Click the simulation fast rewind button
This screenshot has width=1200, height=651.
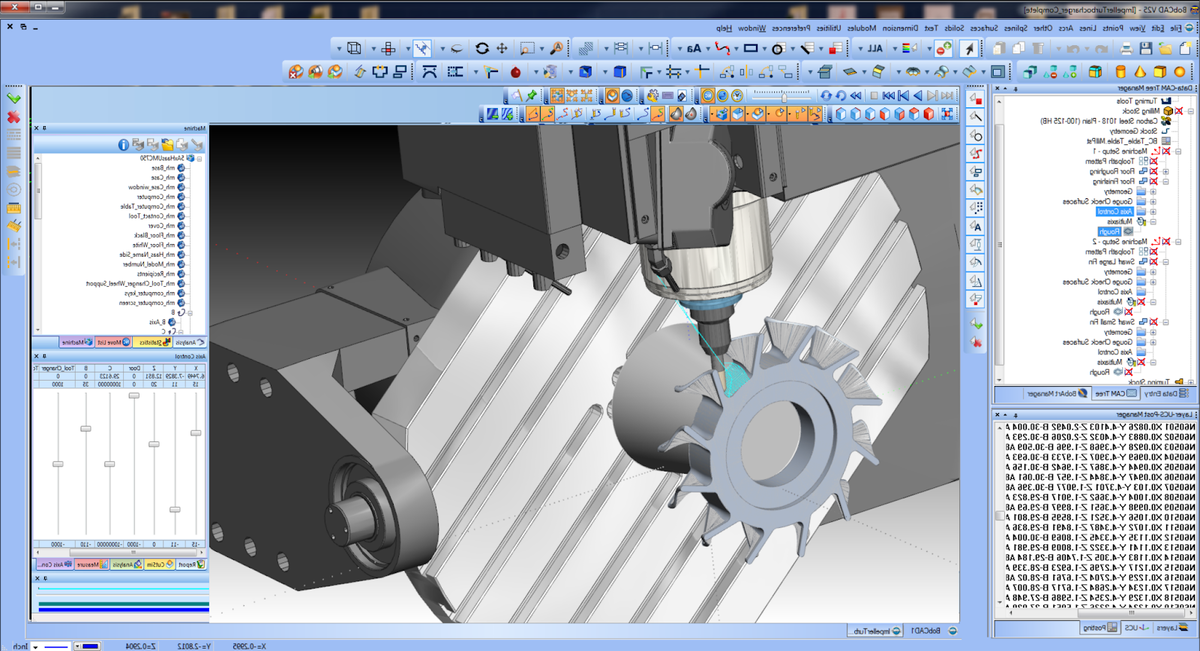point(855,95)
